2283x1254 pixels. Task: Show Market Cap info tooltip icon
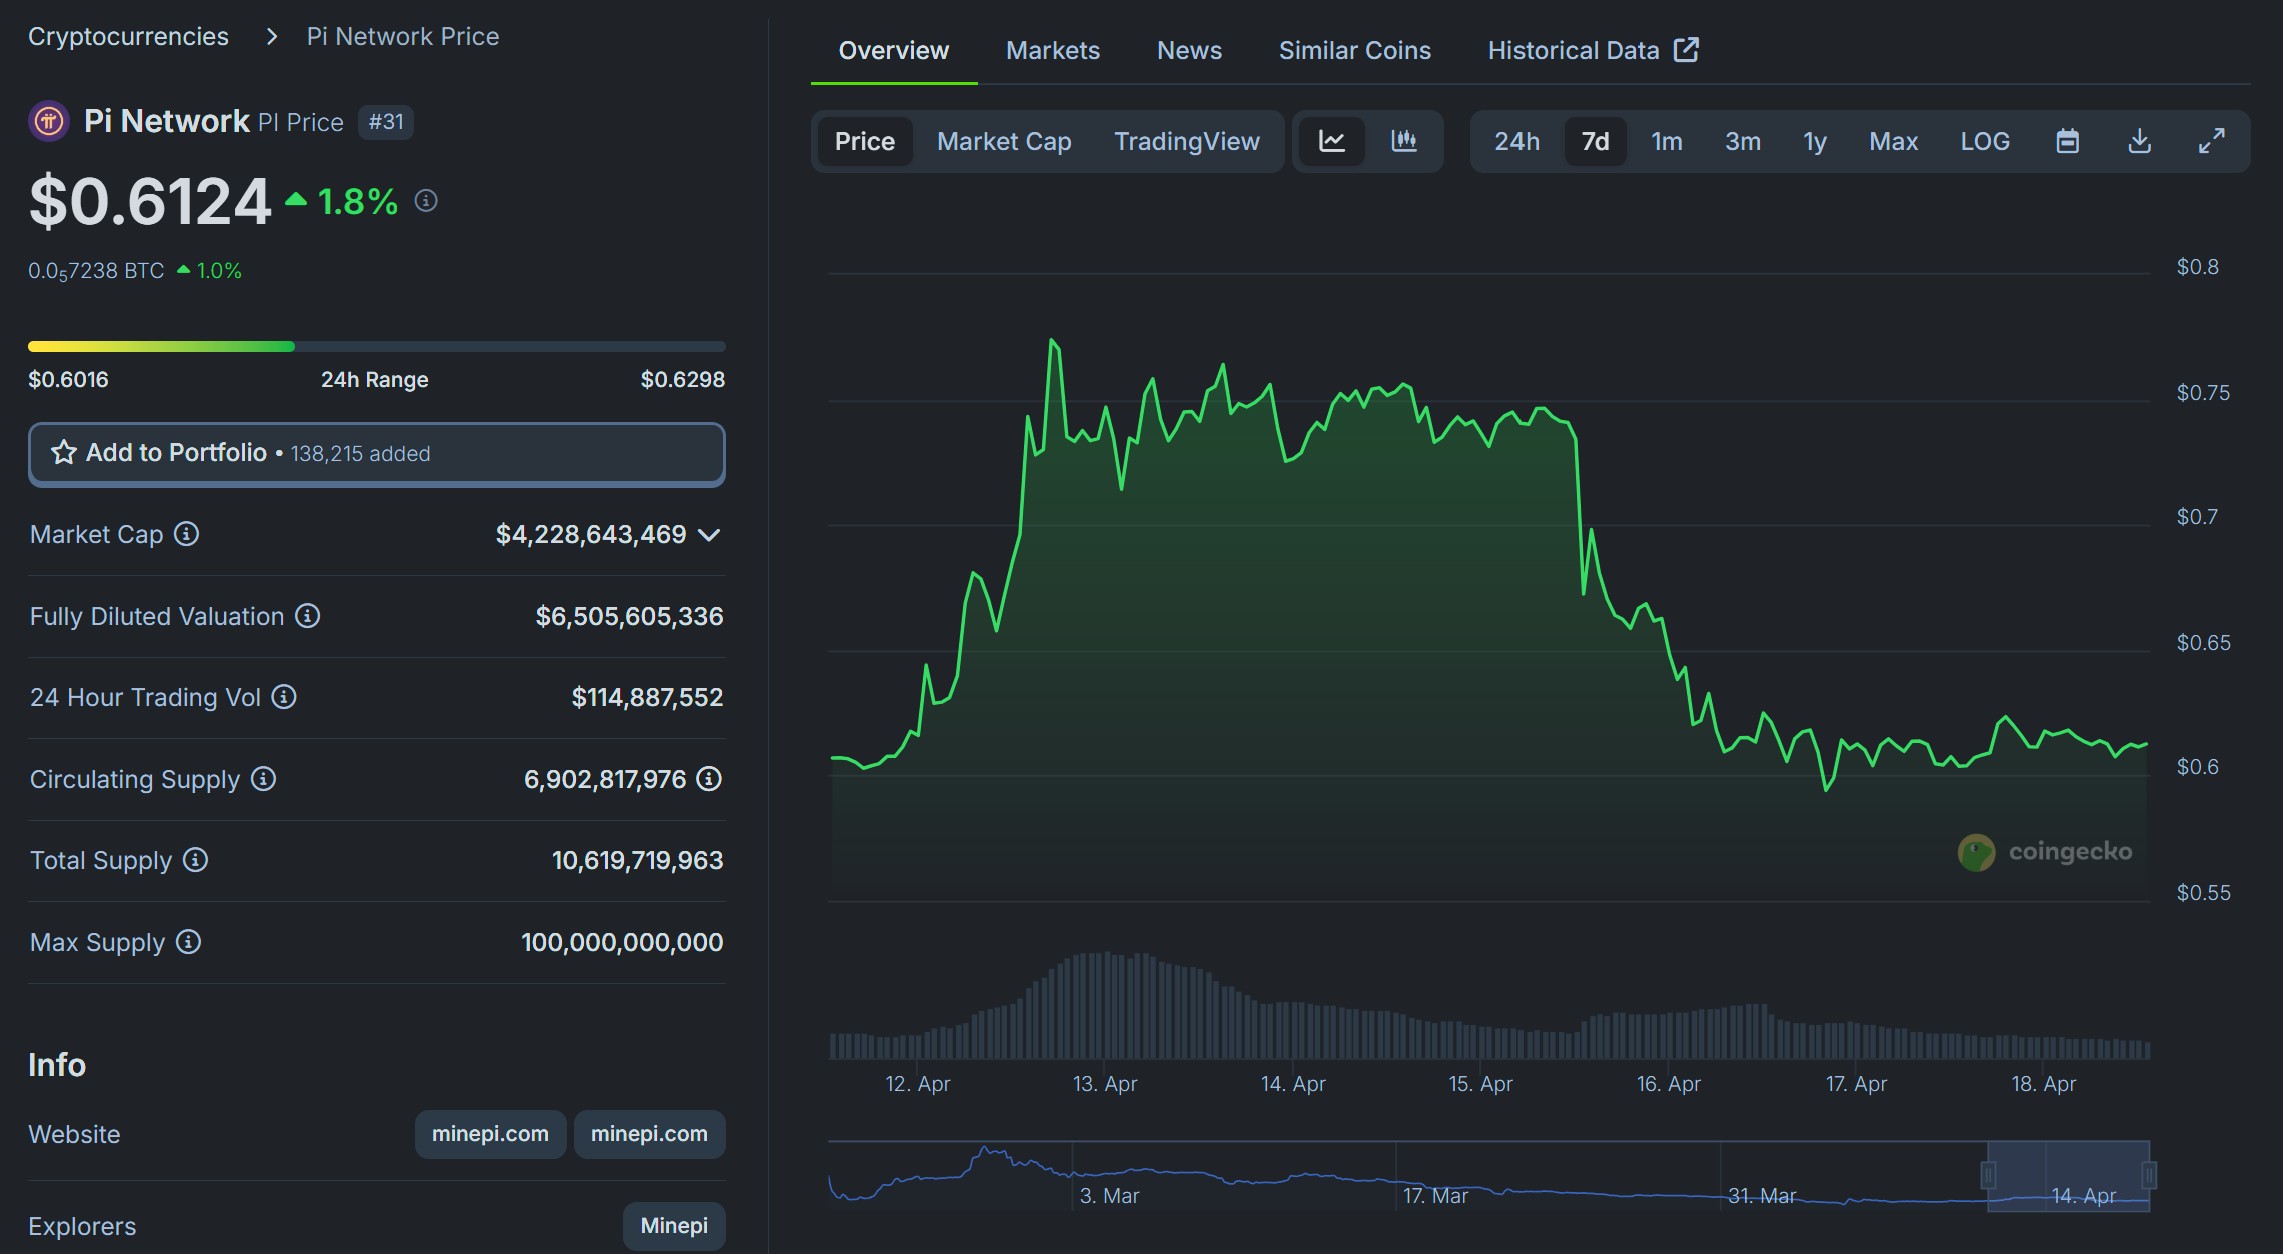[x=186, y=534]
